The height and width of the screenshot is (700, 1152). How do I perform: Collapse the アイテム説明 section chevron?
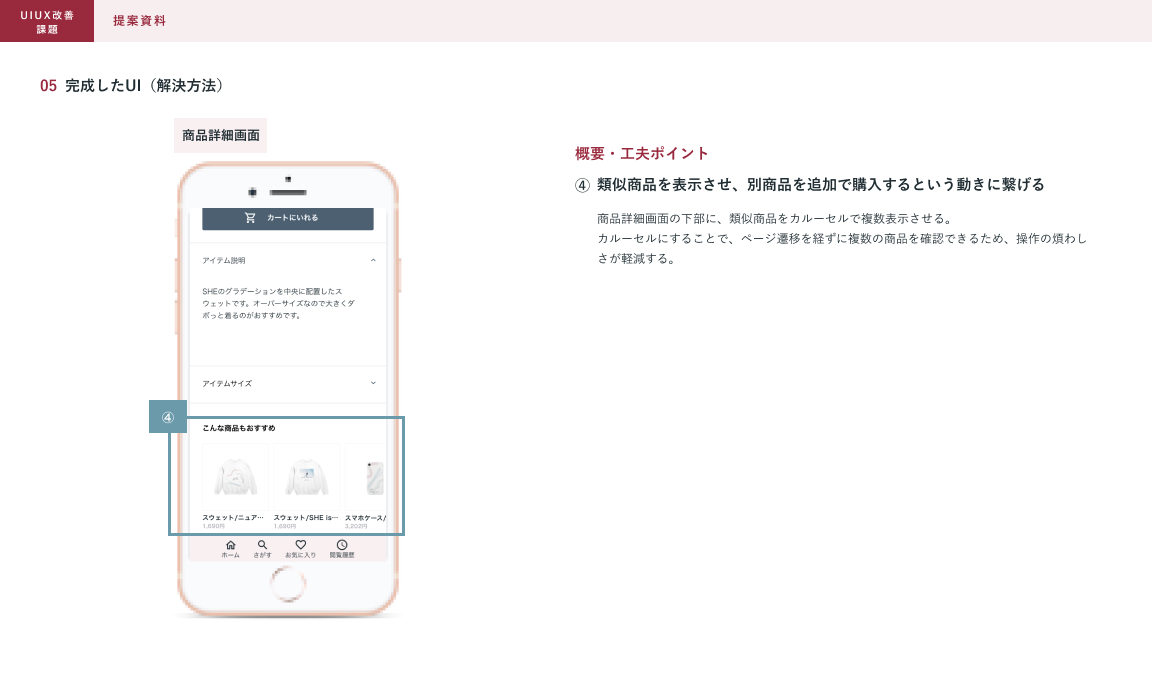coord(373,260)
